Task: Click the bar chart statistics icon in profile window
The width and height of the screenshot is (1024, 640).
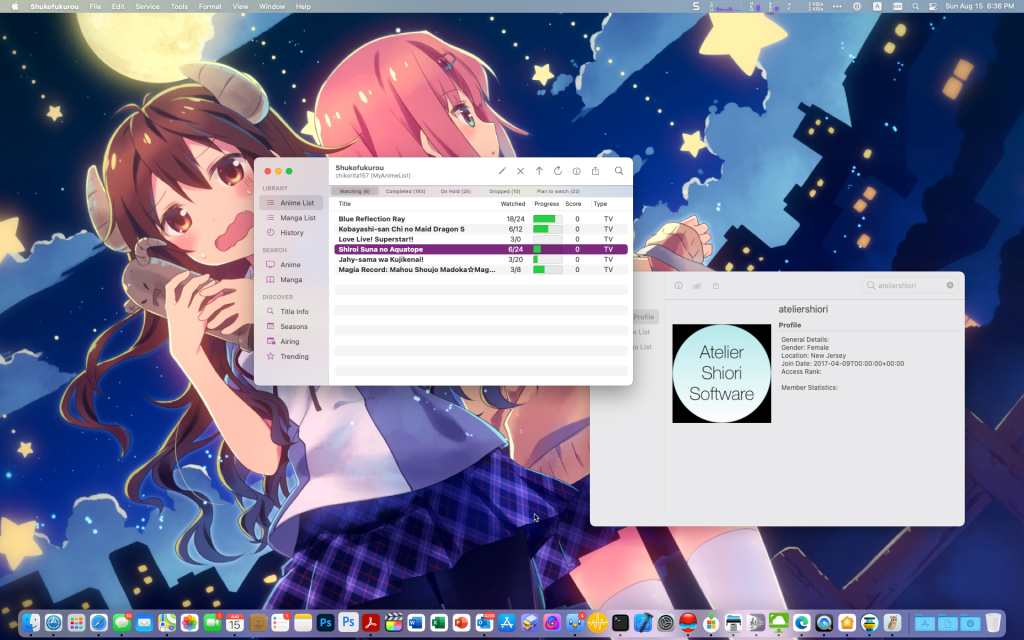Action: [x=697, y=285]
